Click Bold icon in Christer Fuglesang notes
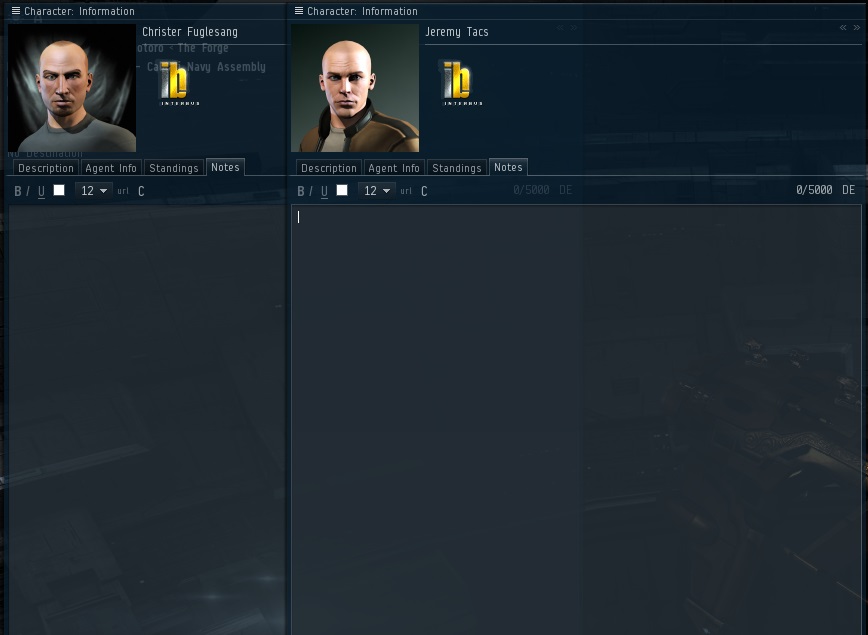 click(x=18, y=191)
